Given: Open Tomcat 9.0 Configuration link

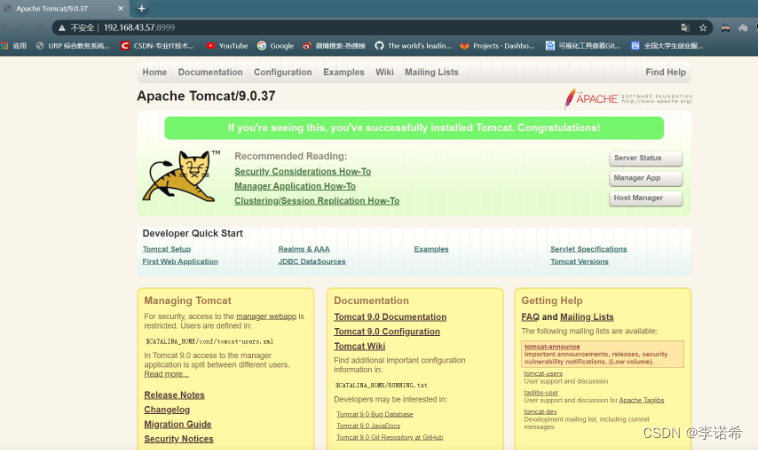Looking at the screenshot, I should (x=387, y=332).
